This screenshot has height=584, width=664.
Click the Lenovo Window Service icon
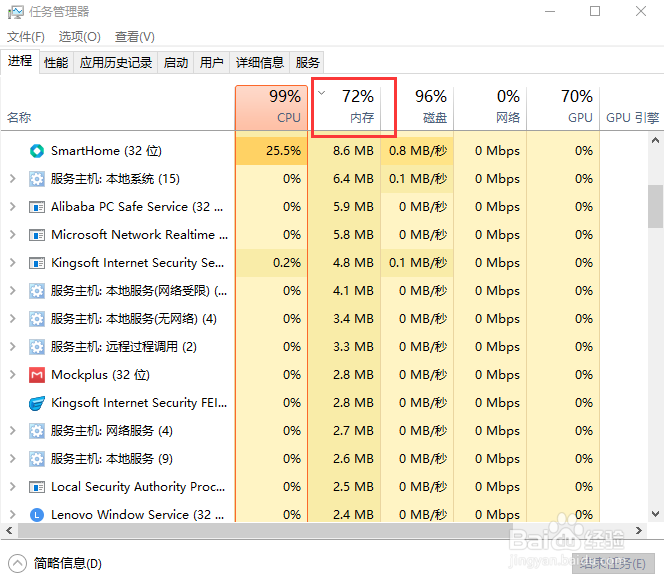tap(37, 515)
